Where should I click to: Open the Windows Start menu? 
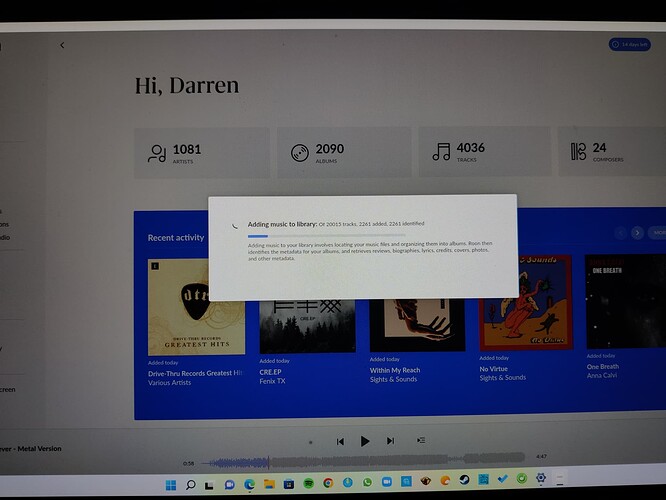(171, 485)
